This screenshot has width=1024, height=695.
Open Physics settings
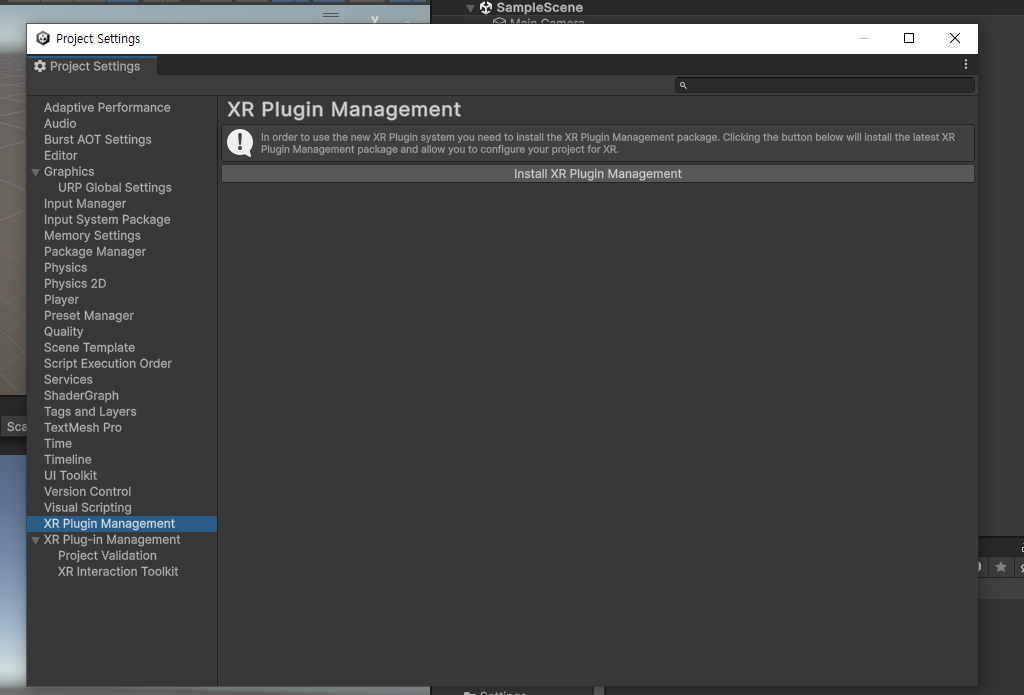[65, 267]
